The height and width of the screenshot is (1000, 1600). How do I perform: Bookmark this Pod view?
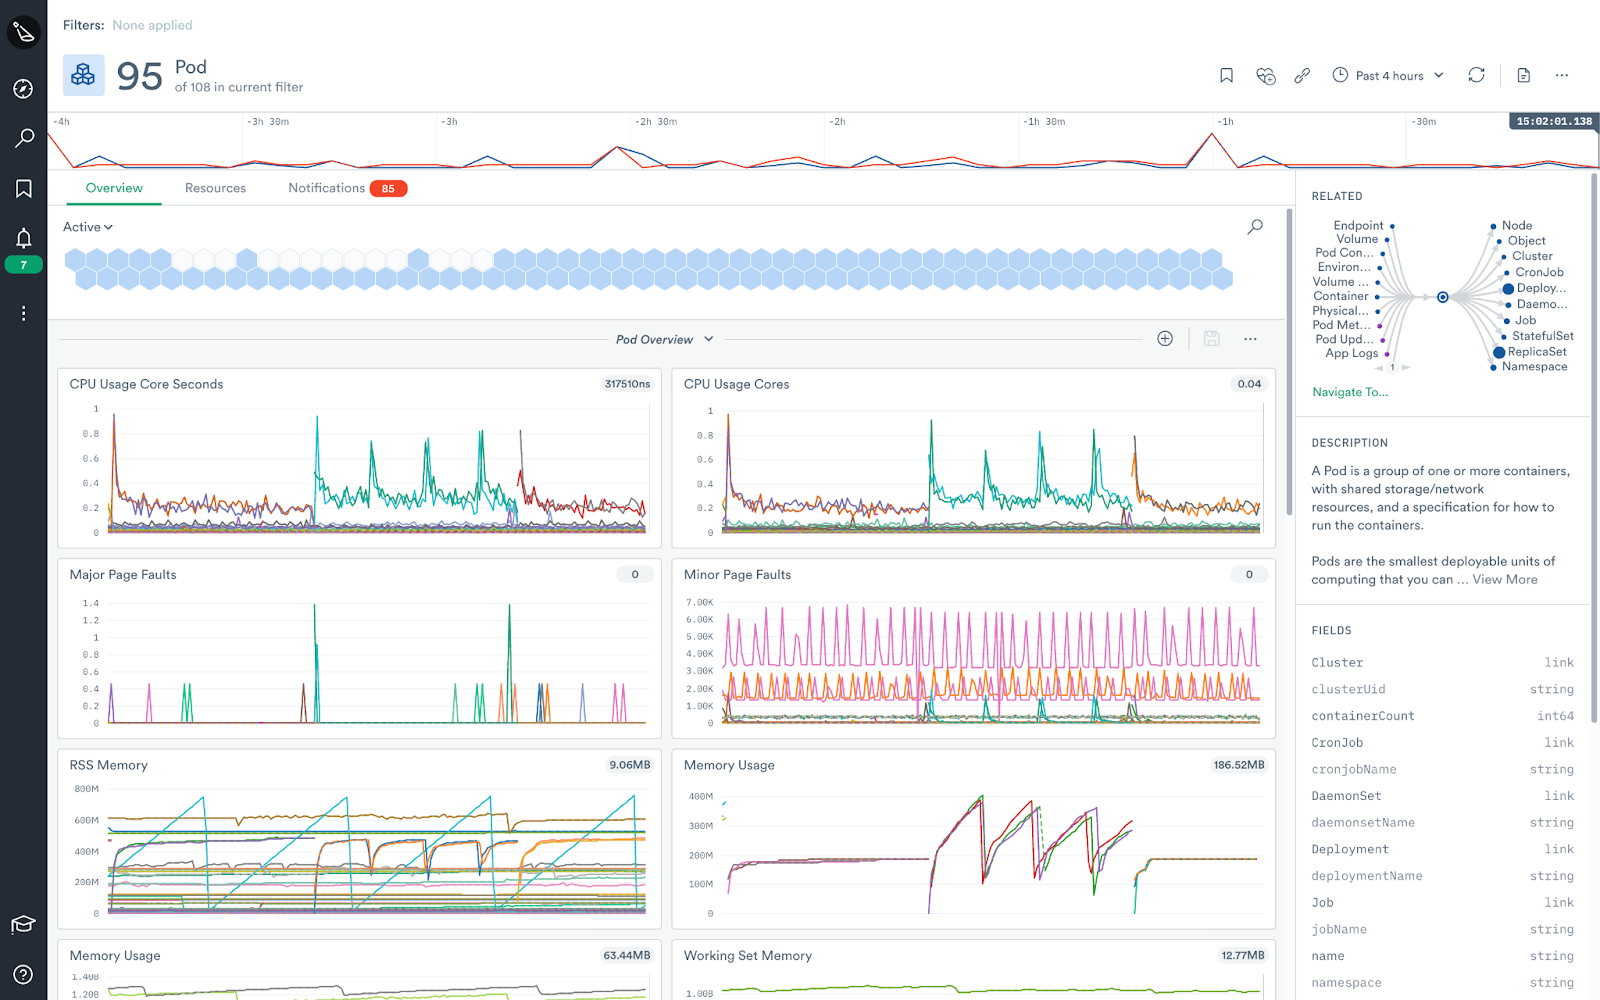click(x=1227, y=76)
